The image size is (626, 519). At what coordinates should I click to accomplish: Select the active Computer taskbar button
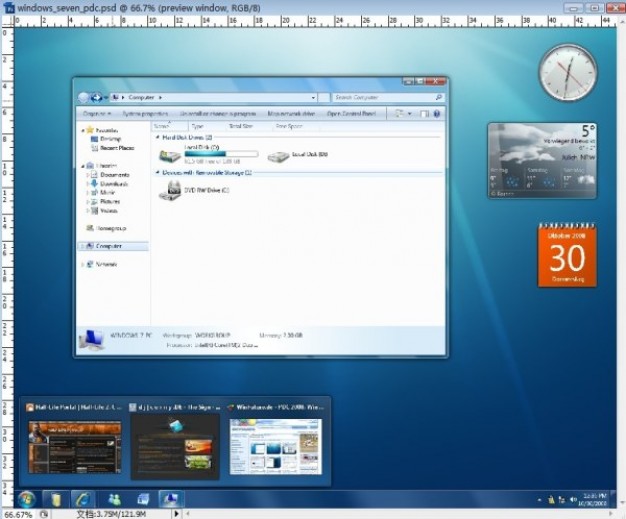click(x=171, y=499)
